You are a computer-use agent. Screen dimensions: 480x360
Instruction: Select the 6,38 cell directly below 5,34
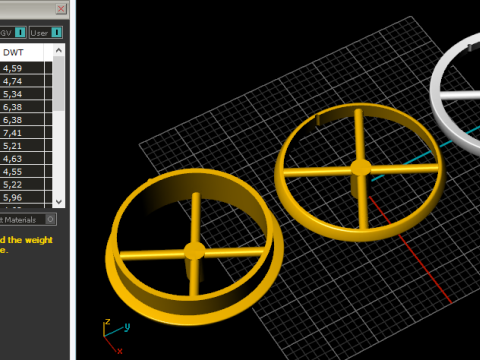(22, 107)
